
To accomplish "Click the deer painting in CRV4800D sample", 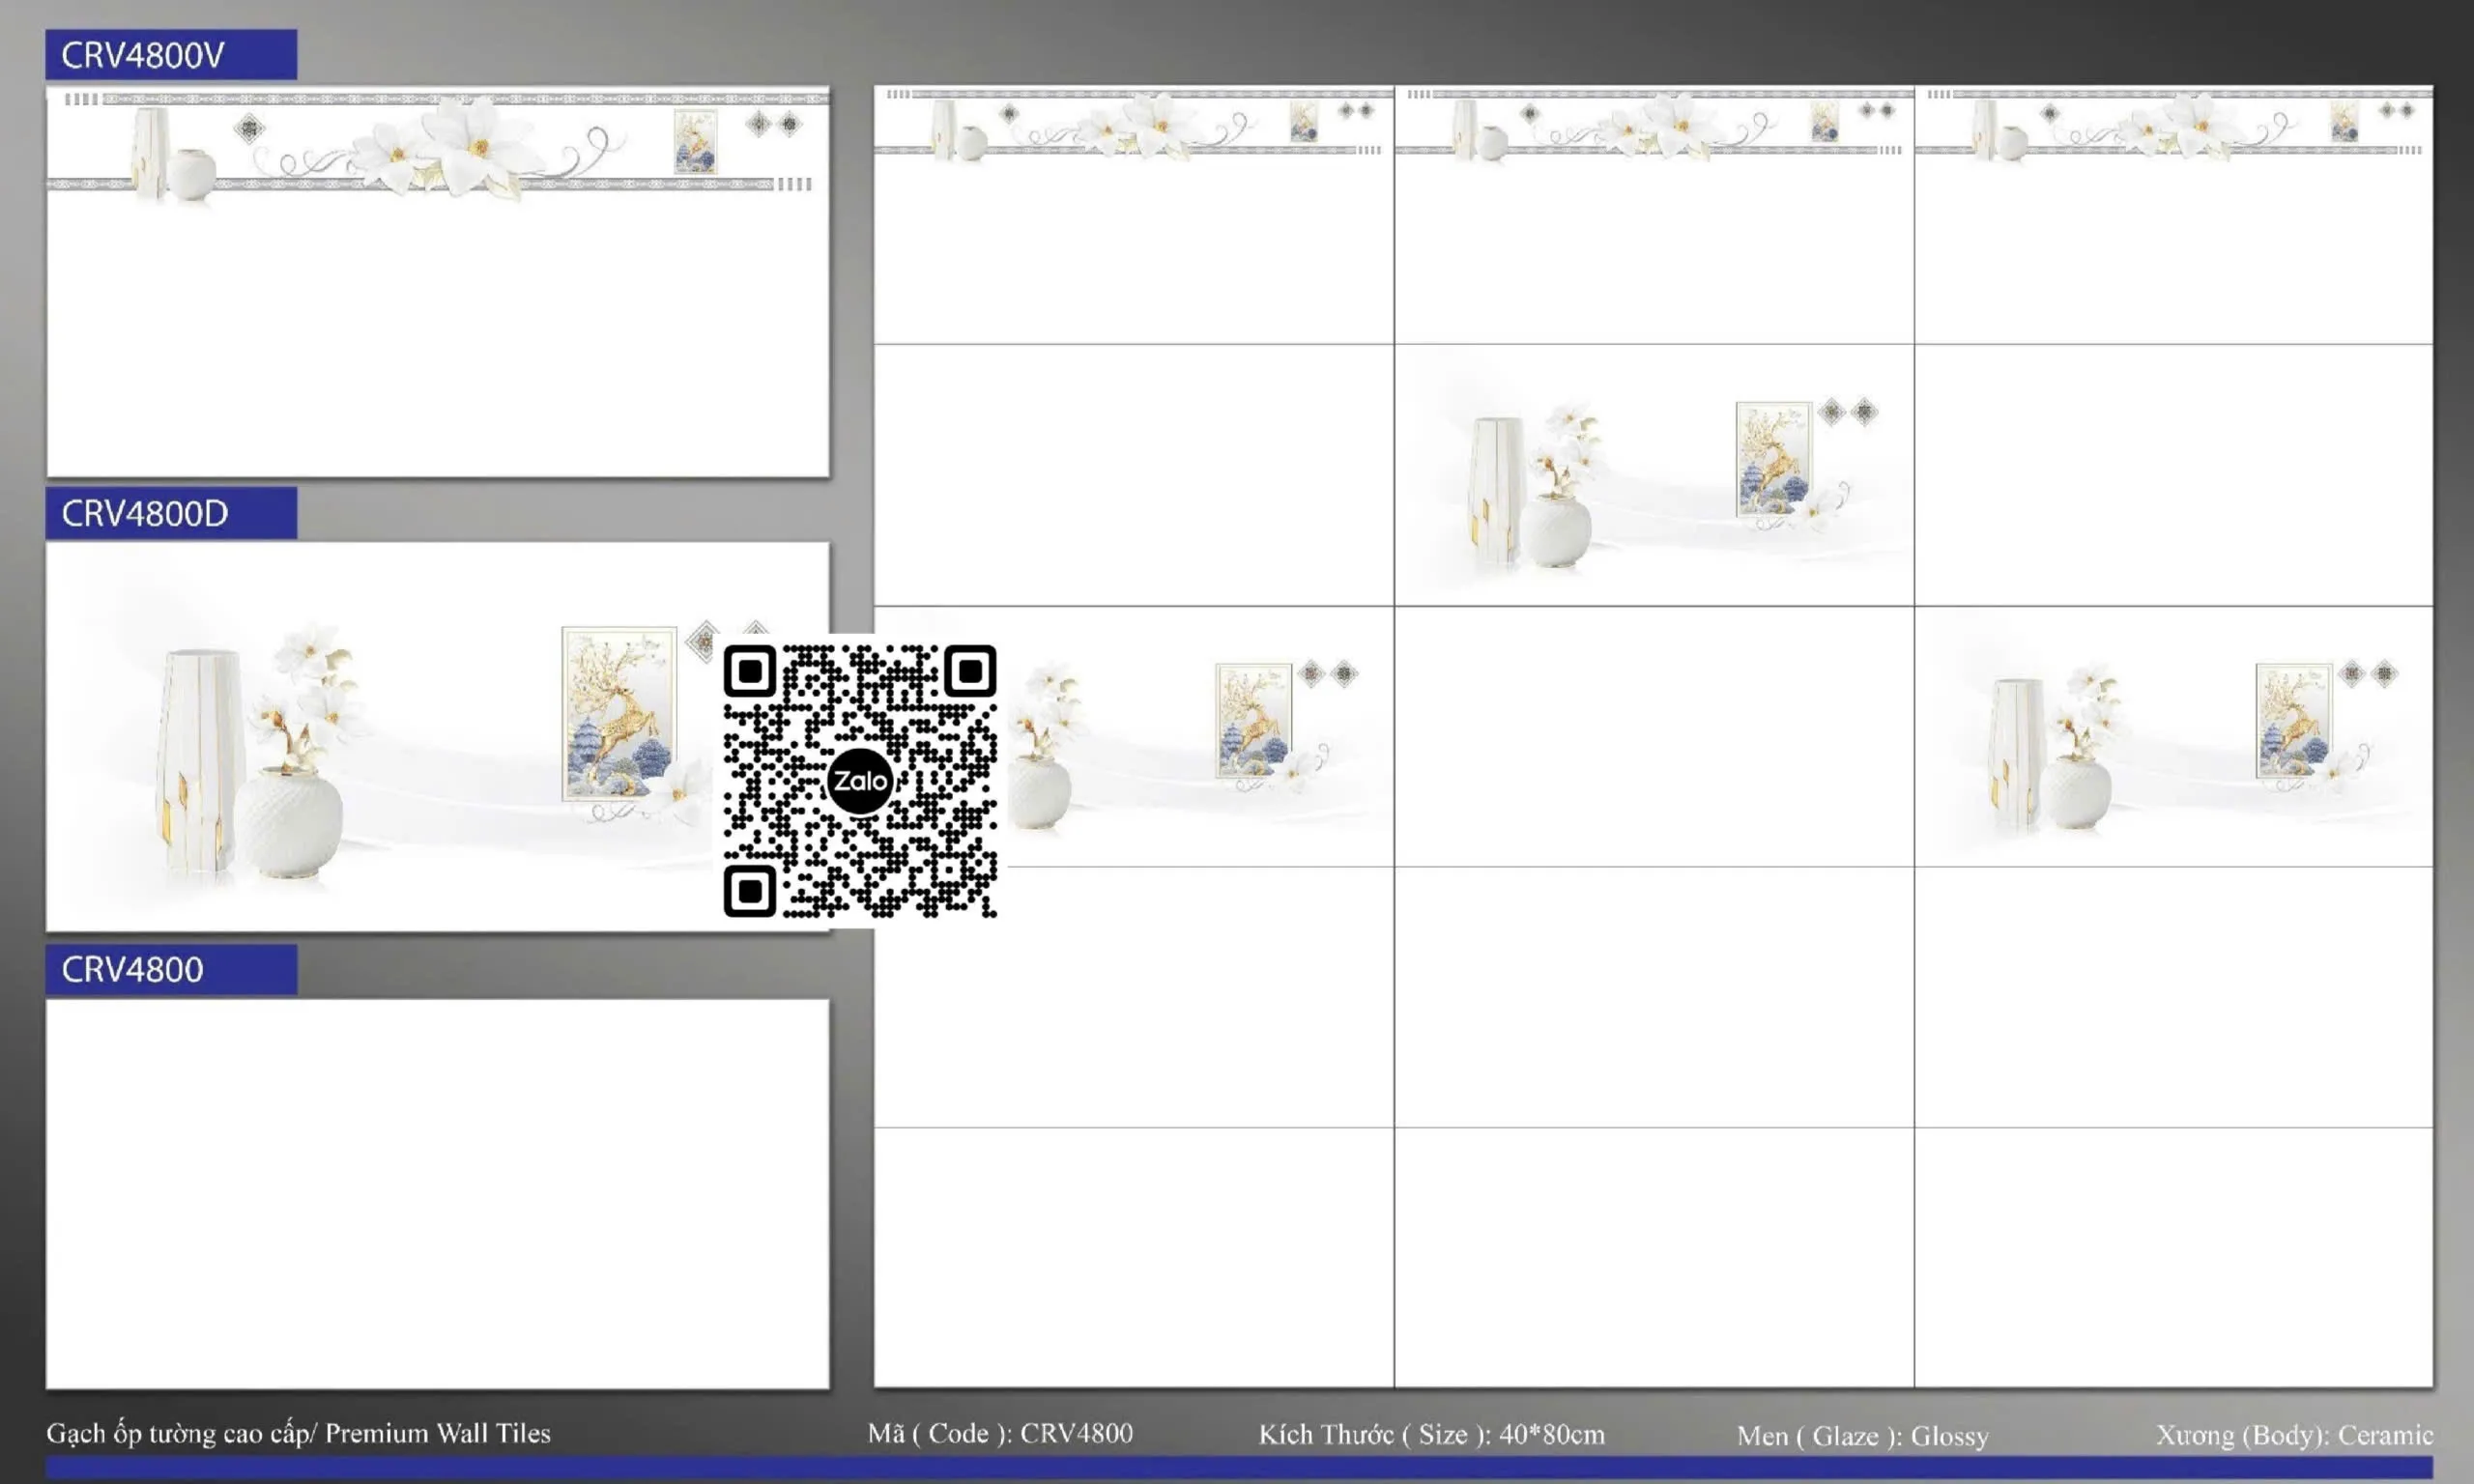I will [619, 713].
